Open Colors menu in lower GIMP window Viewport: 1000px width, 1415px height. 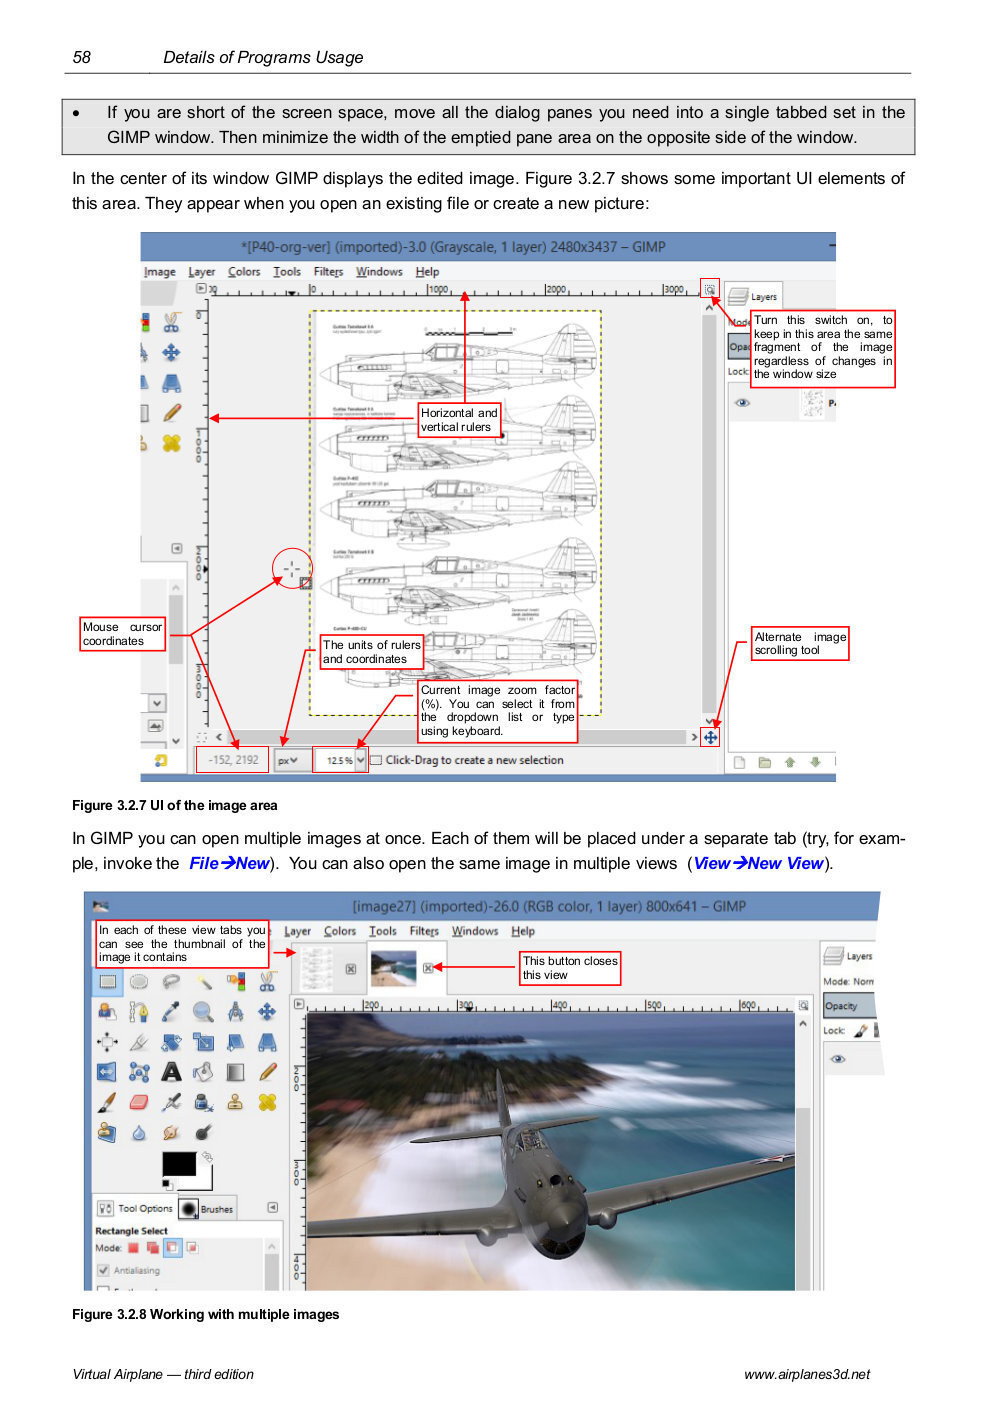(340, 931)
